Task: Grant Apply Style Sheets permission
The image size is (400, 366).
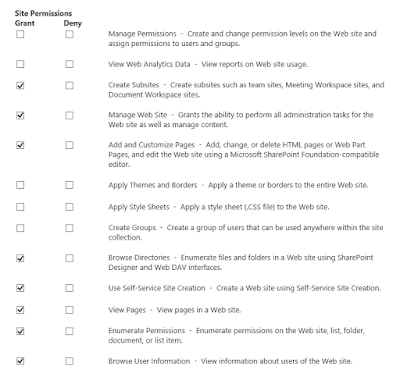Action: pos(20,207)
